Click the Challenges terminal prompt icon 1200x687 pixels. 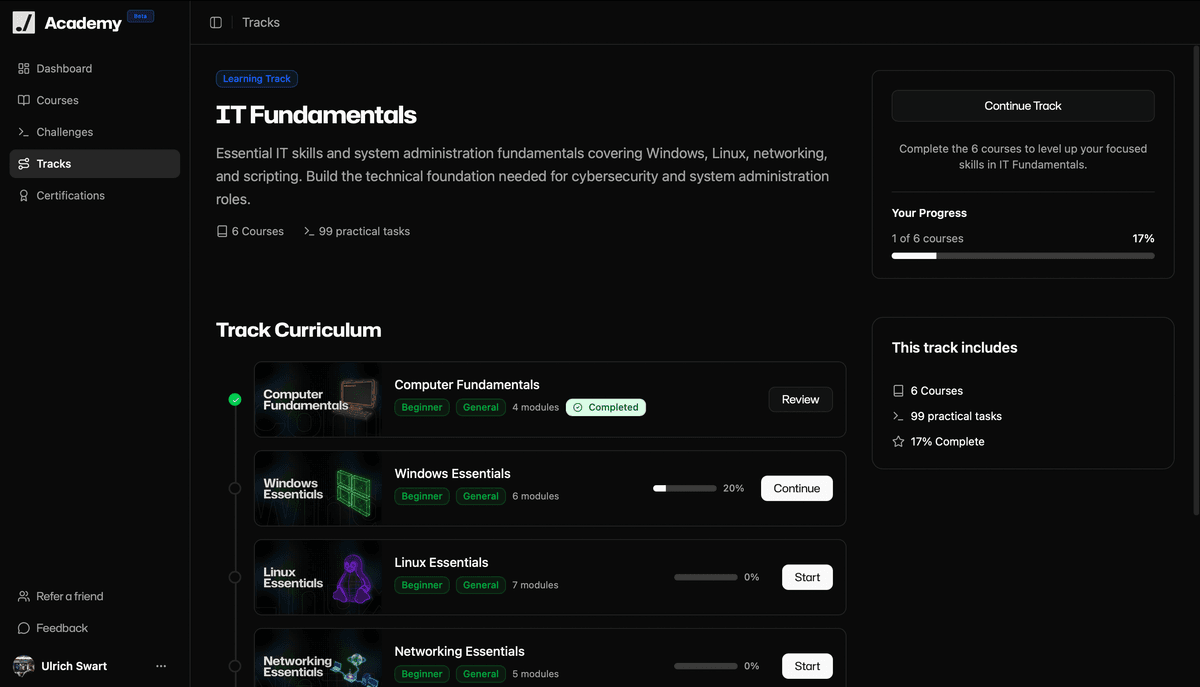(22, 131)
